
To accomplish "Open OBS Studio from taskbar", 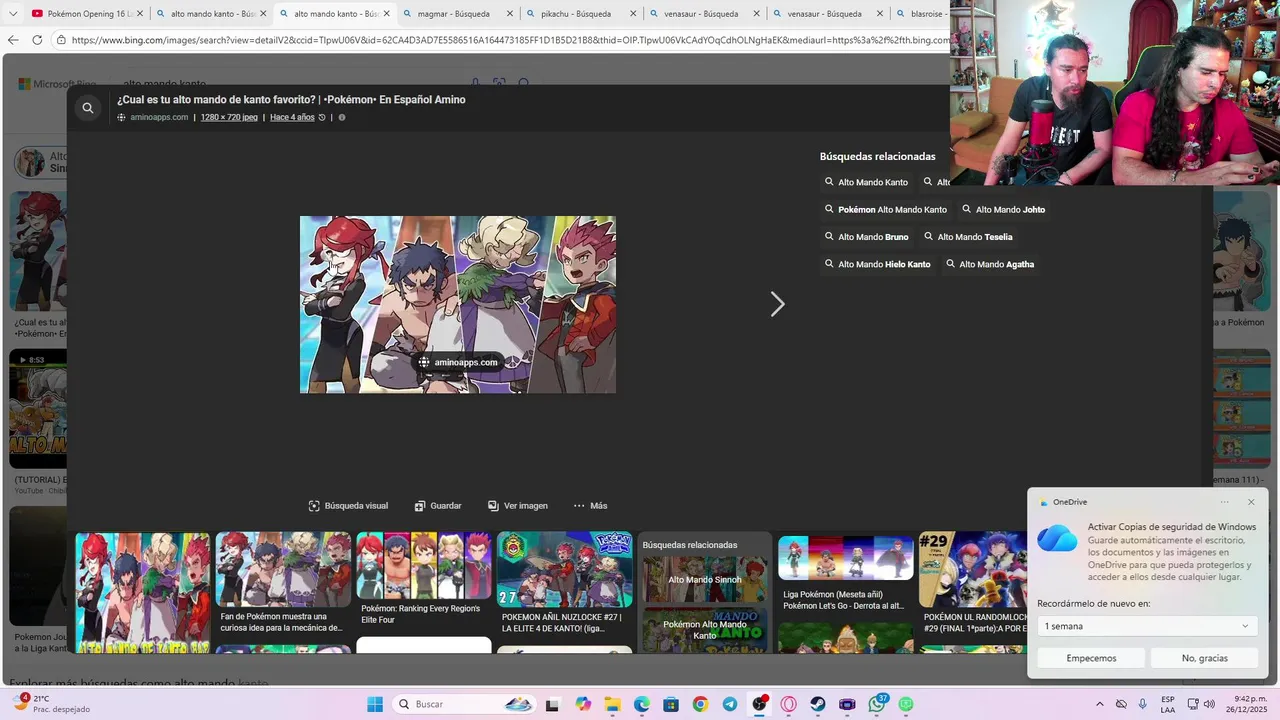I will click(759, 704).
